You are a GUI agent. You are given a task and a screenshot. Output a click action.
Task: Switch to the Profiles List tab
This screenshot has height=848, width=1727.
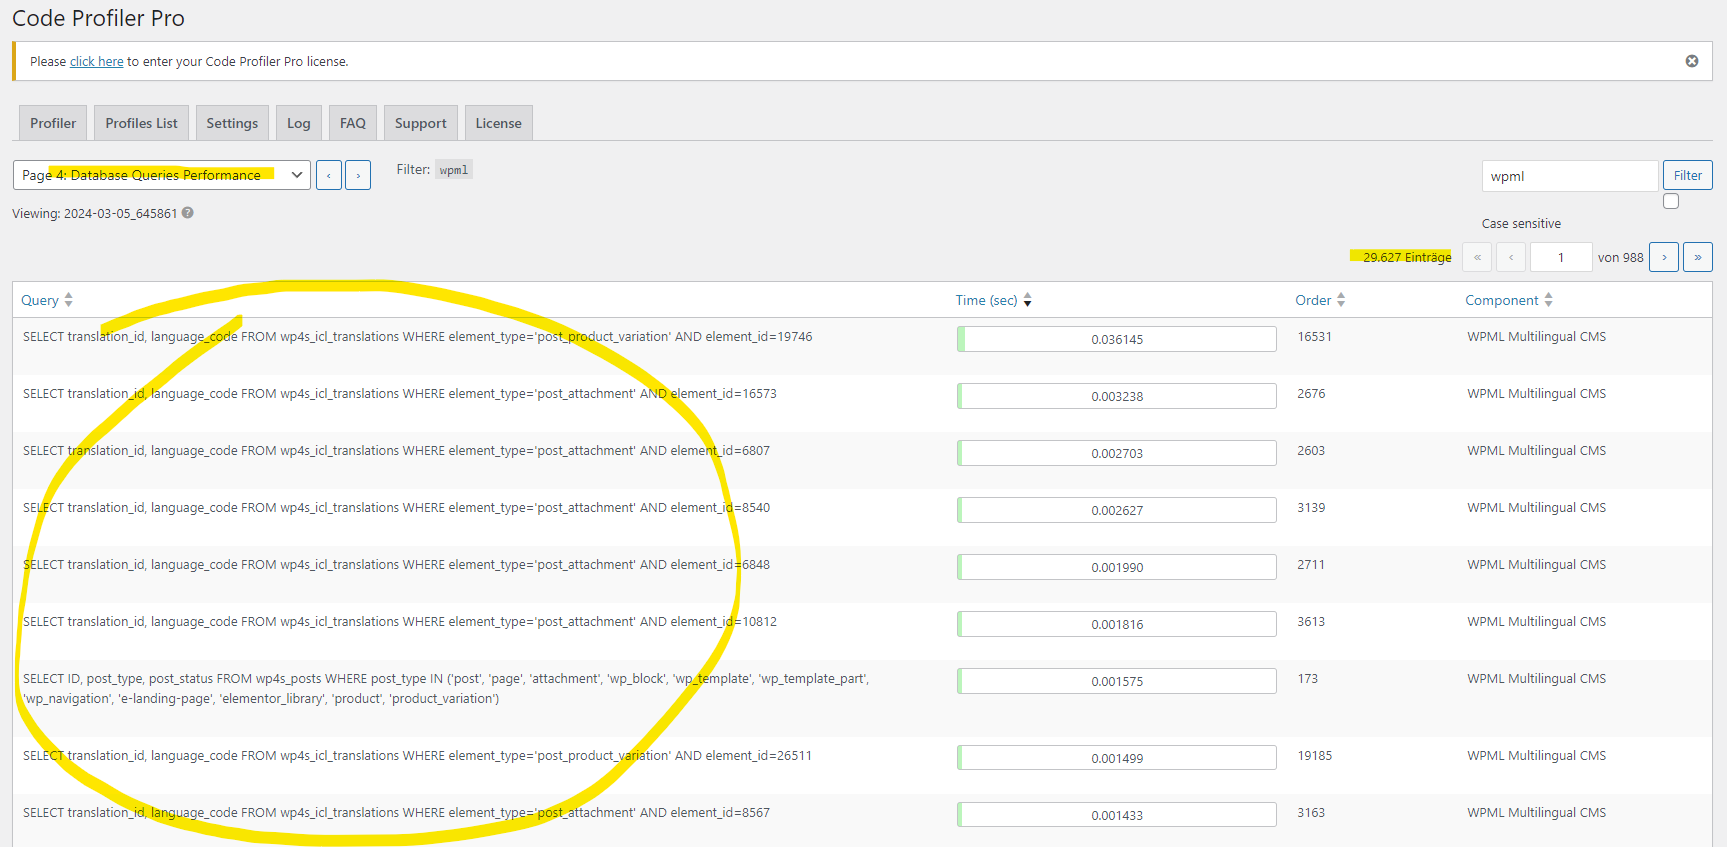pyautogui.click(x=141, y=123)
